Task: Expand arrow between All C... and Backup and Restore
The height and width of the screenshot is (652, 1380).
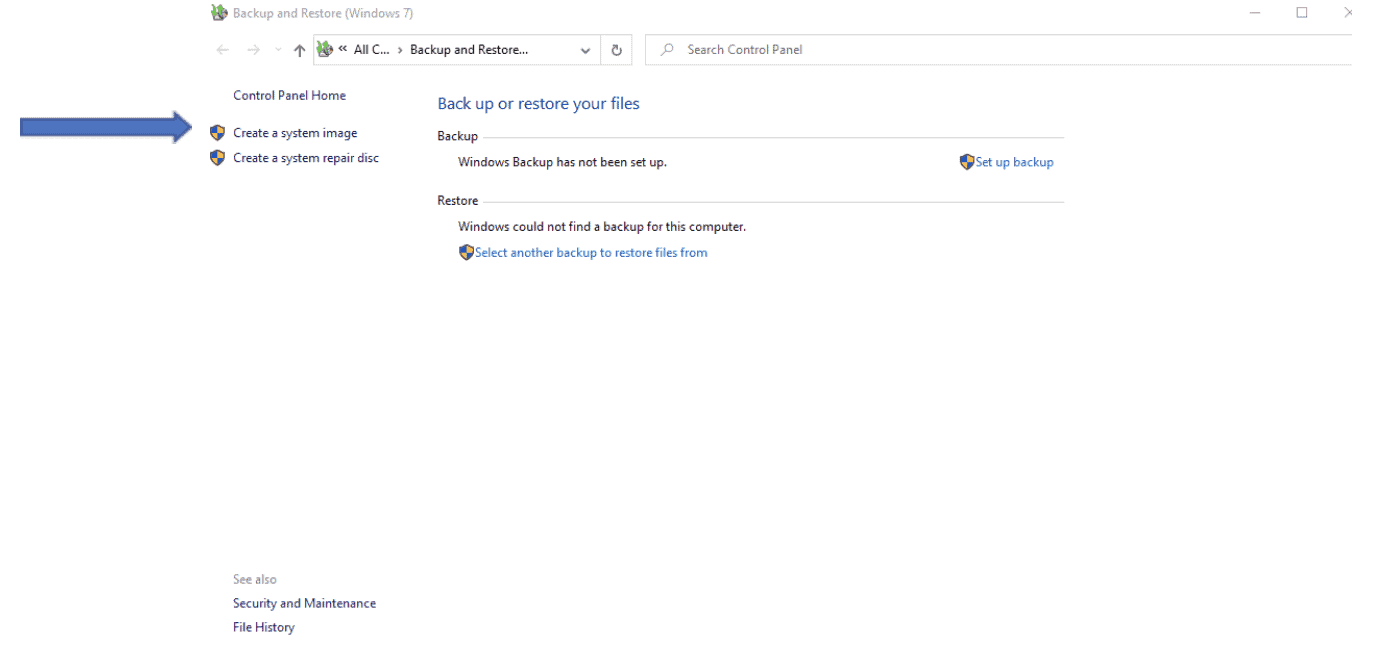Action: pos(400,50)
